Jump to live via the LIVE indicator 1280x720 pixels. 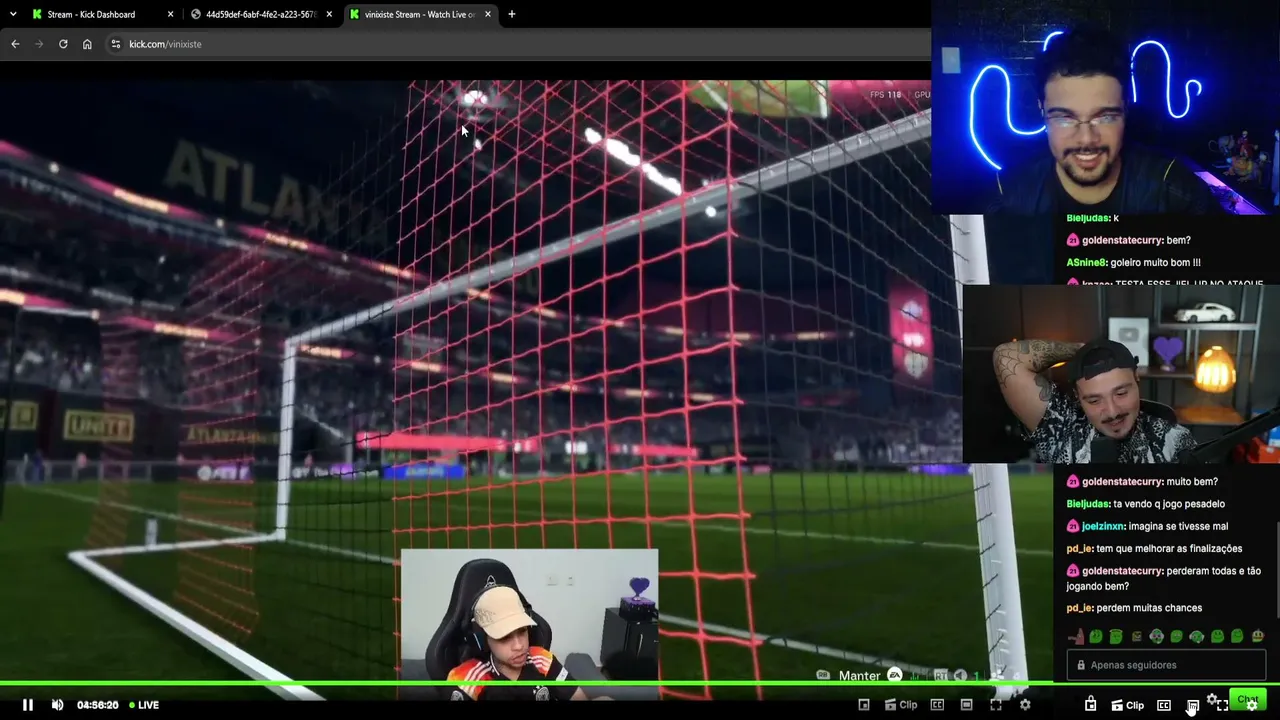click(x=144, y=705)
